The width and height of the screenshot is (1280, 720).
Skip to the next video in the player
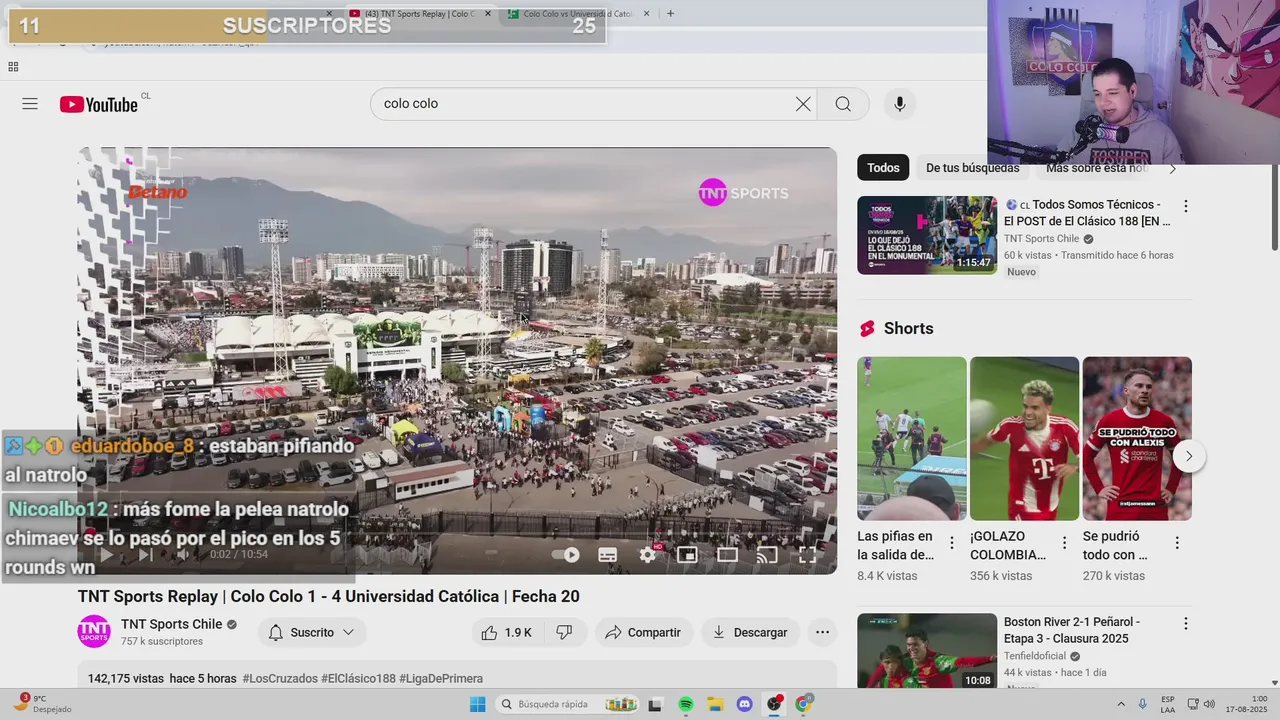coord(146,554)
